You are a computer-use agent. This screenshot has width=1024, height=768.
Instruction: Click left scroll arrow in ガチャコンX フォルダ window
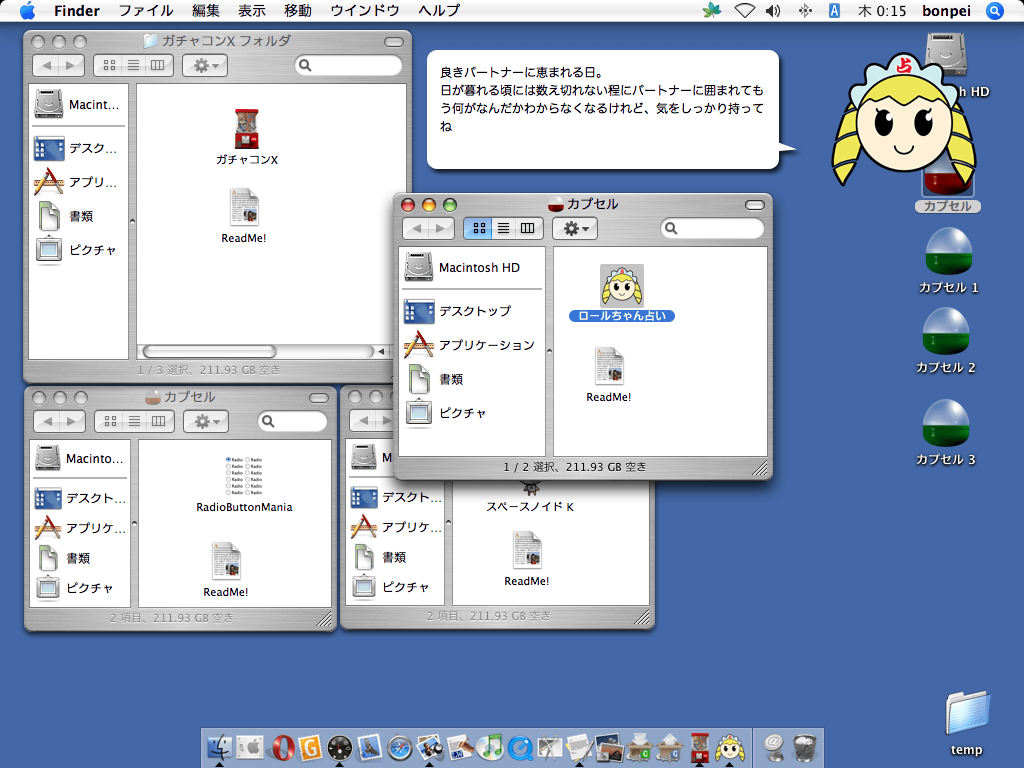(381, 351)
